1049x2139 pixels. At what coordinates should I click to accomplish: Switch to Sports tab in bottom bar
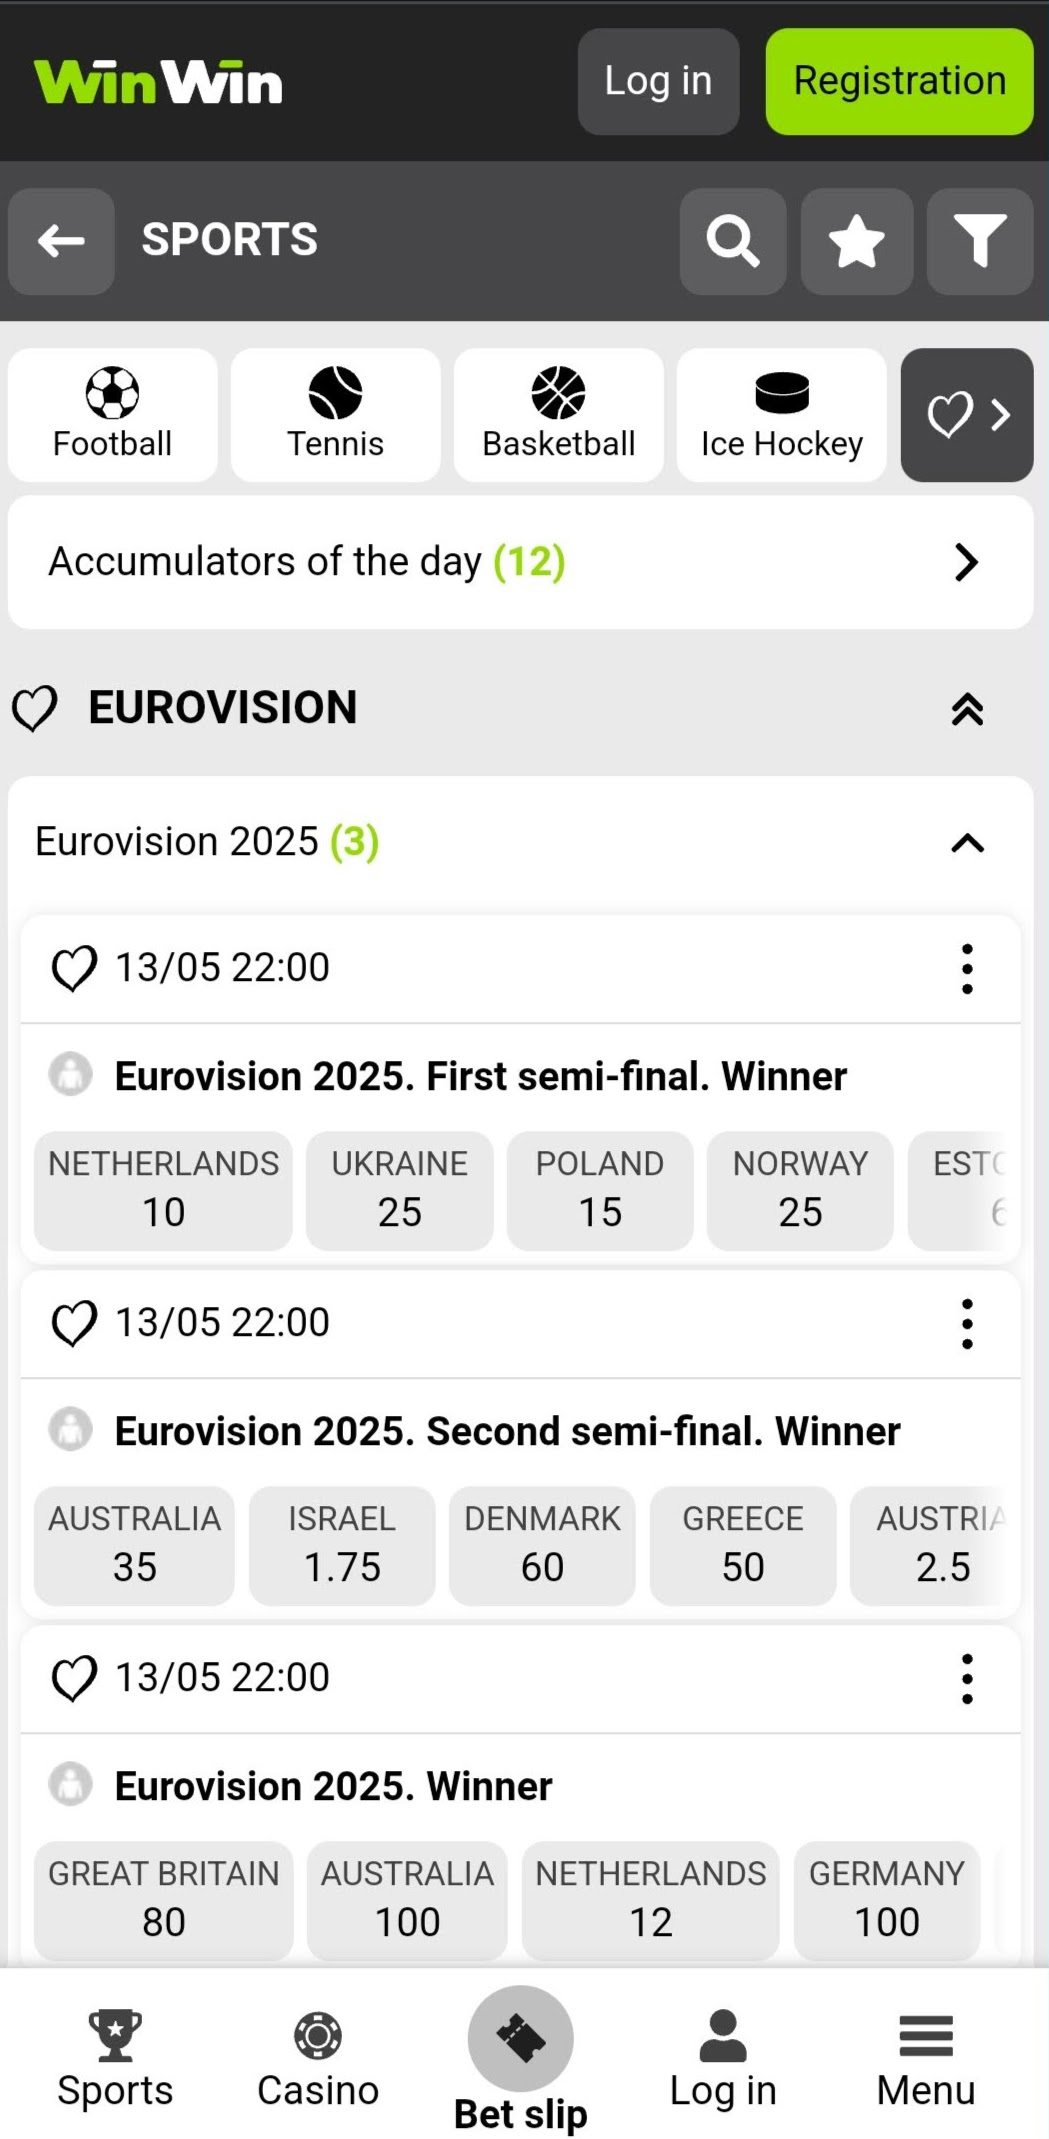115,2060
